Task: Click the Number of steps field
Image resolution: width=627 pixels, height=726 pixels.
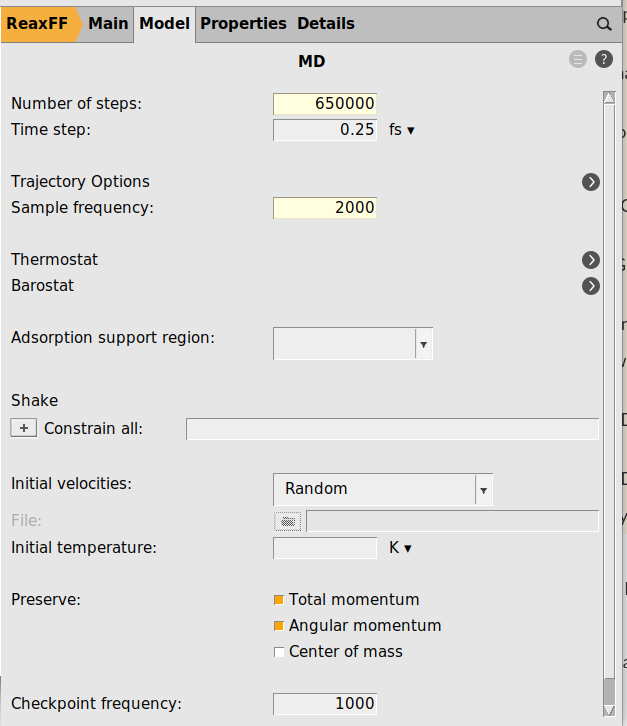Action: [325, 104]
